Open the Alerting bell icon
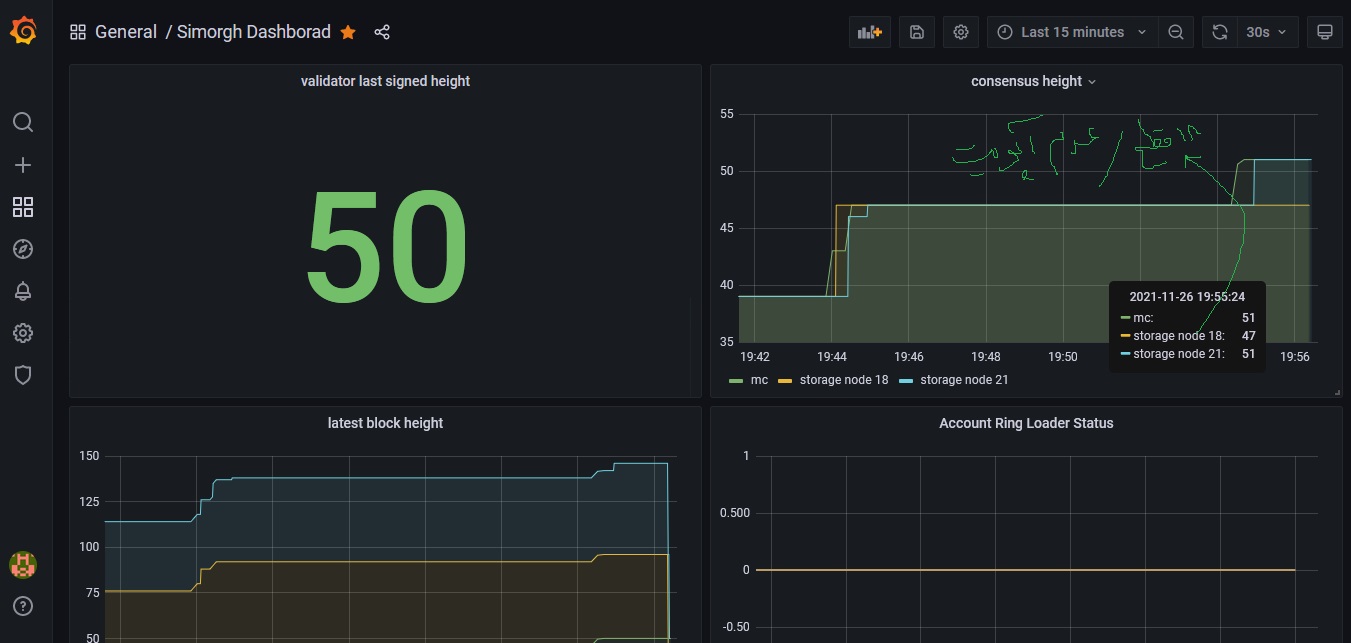Viewport: 1351px width, 643px height. (x=23, y=291)
